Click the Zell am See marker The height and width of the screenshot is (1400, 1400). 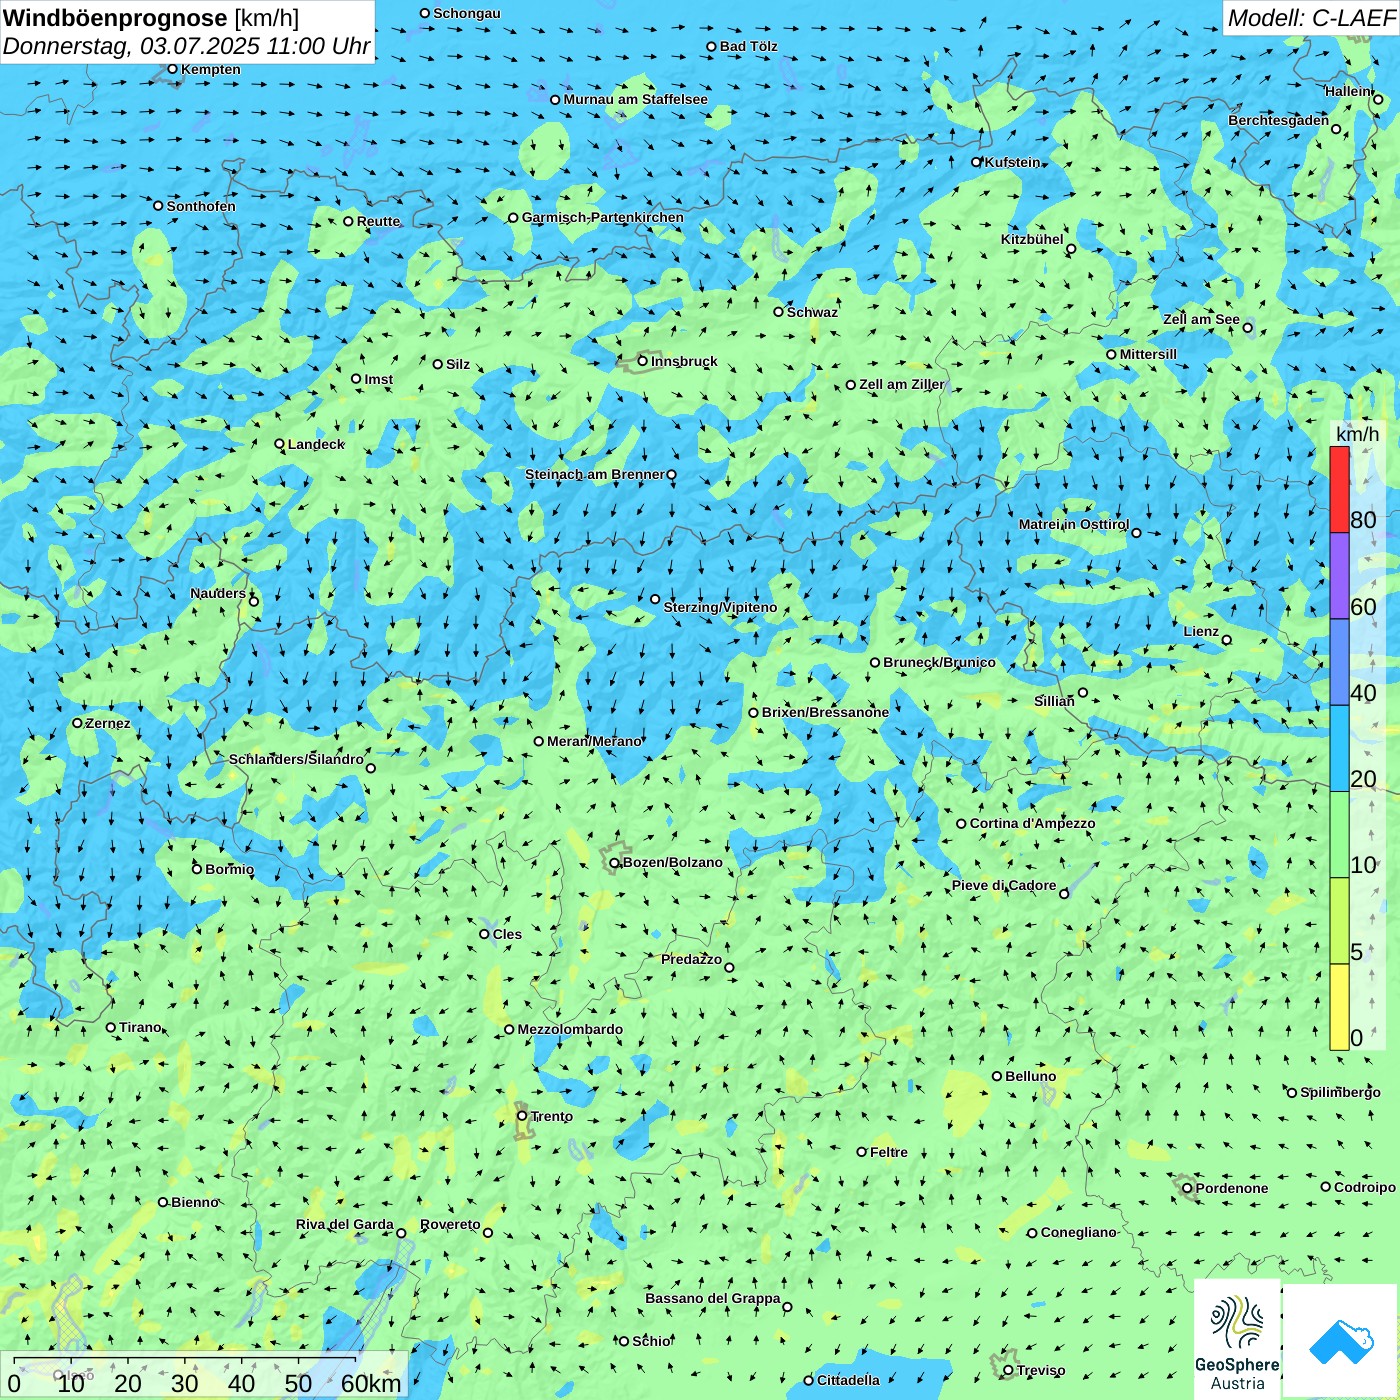1247,328
